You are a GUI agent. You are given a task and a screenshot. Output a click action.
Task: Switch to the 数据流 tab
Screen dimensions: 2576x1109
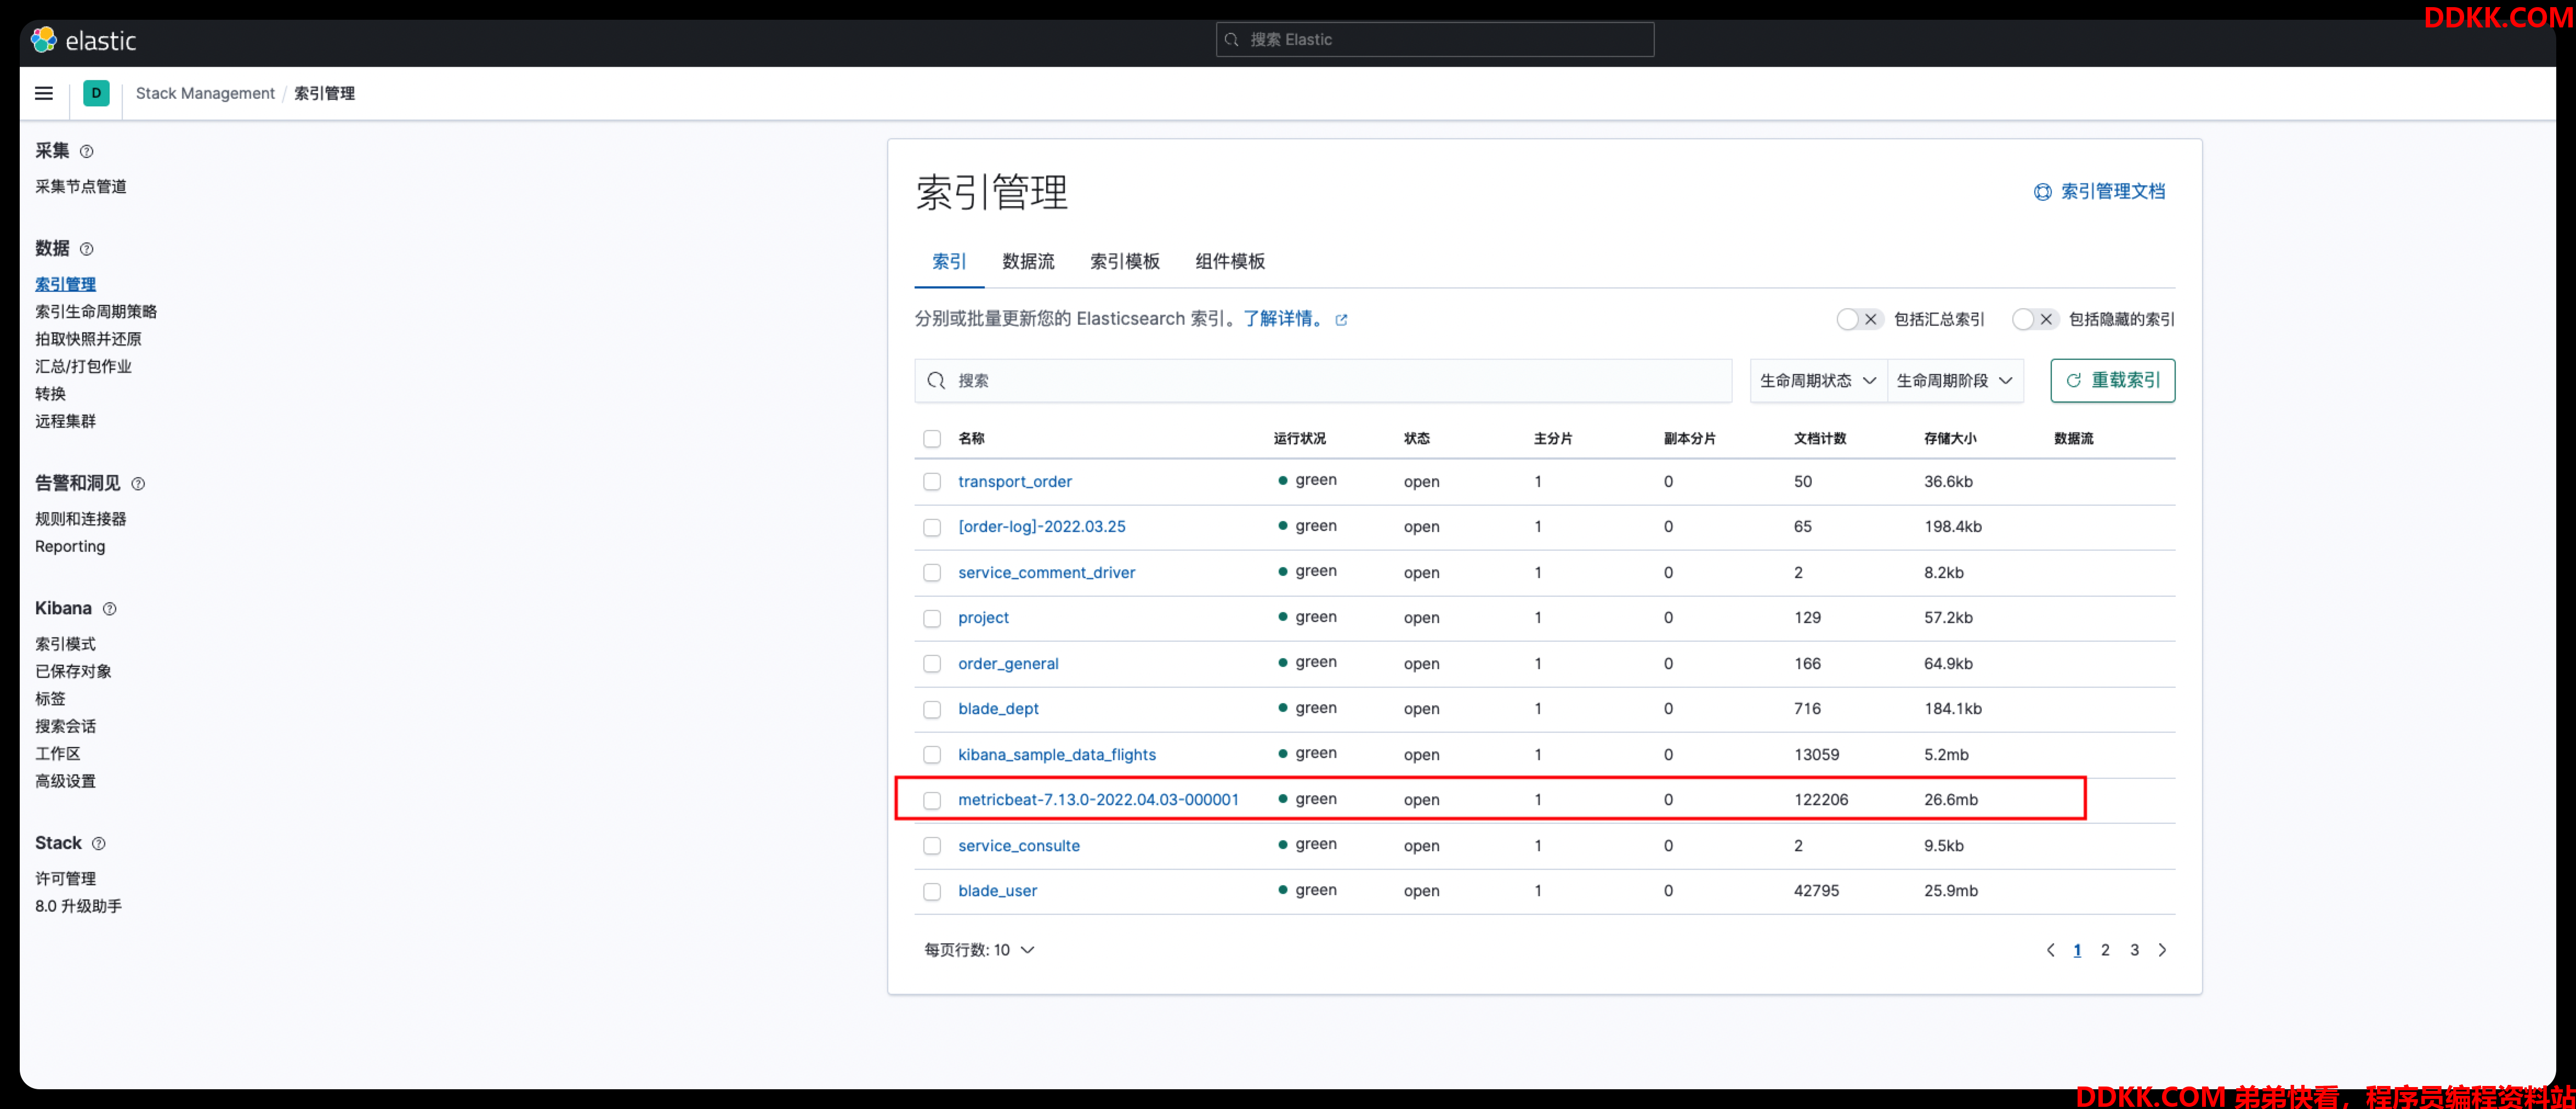(1028, 262)
